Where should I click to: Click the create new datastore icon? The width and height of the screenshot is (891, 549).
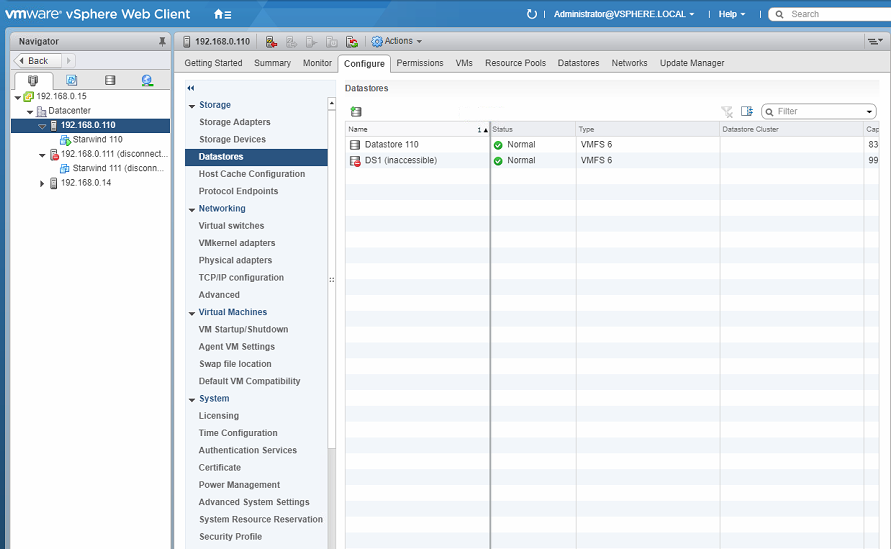click(356, 111)
